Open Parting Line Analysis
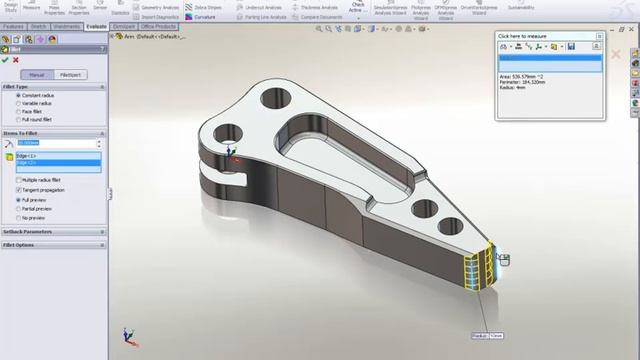Image resolution: width=640 pixels, height=360 pixels. 261,17
